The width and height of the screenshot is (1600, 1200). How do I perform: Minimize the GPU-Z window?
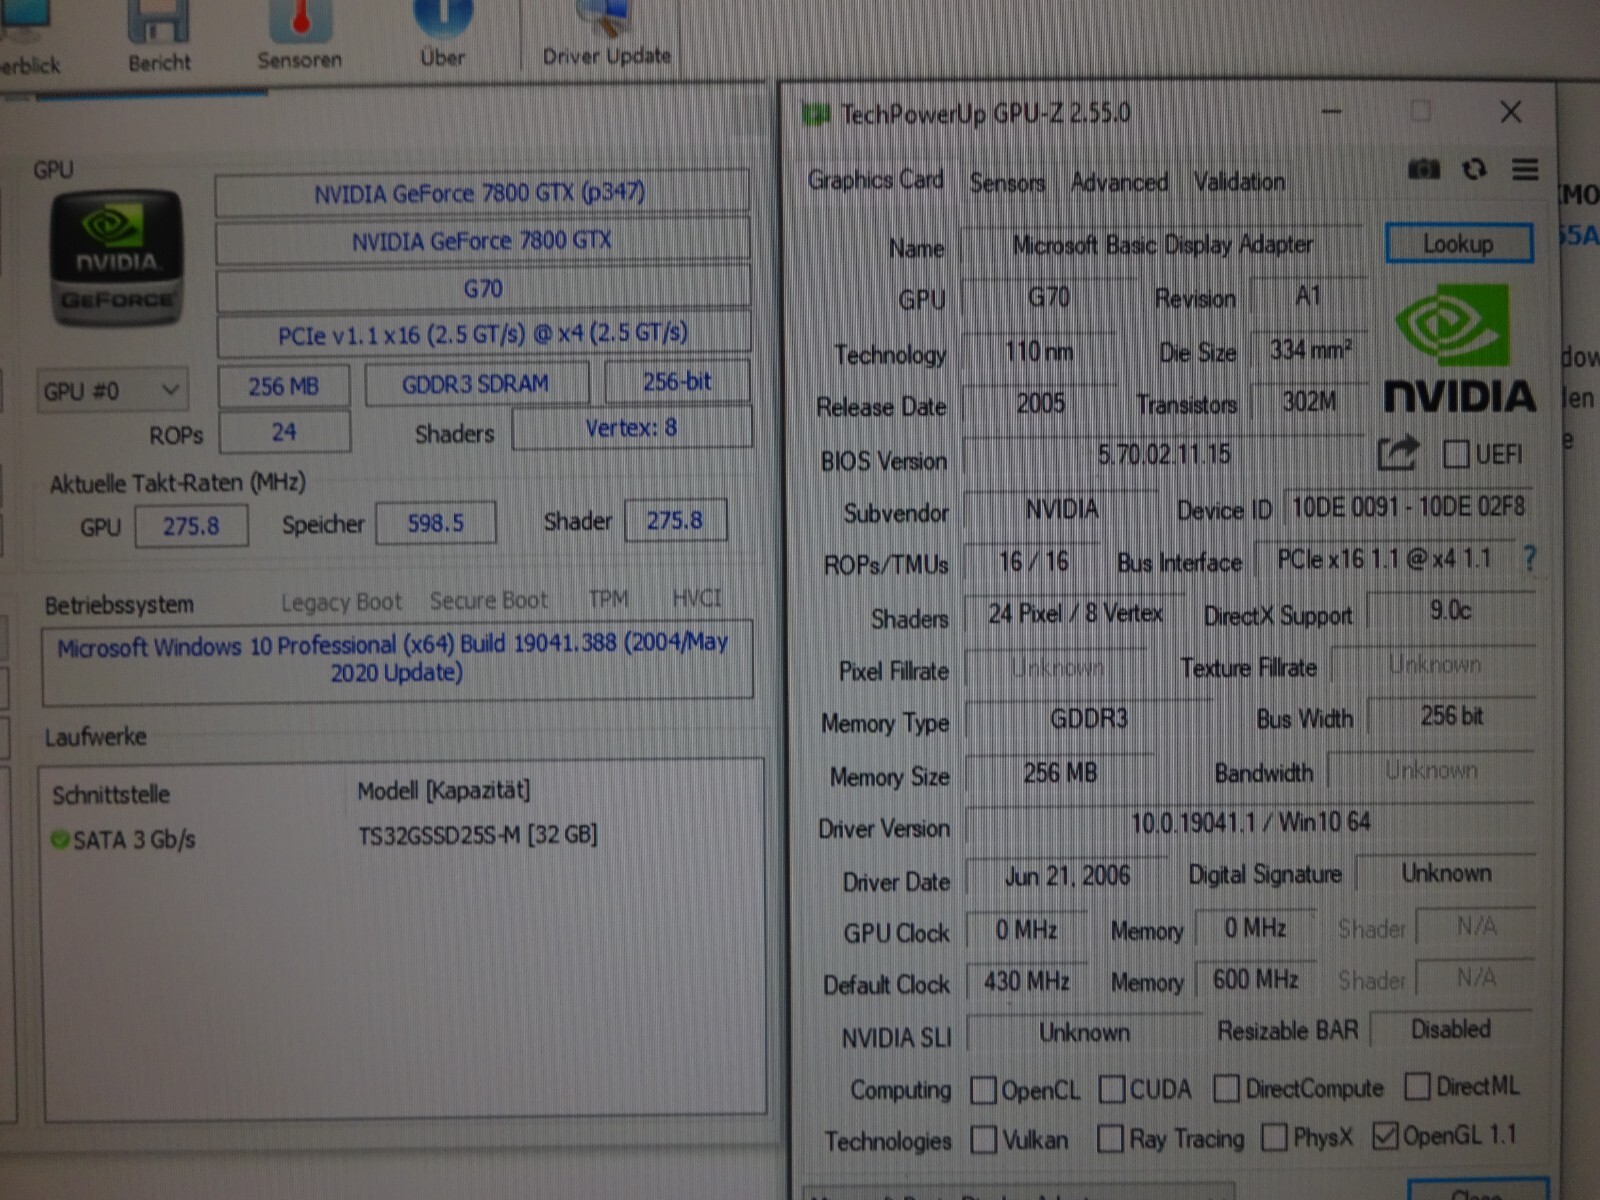(x=1331, y=112)
